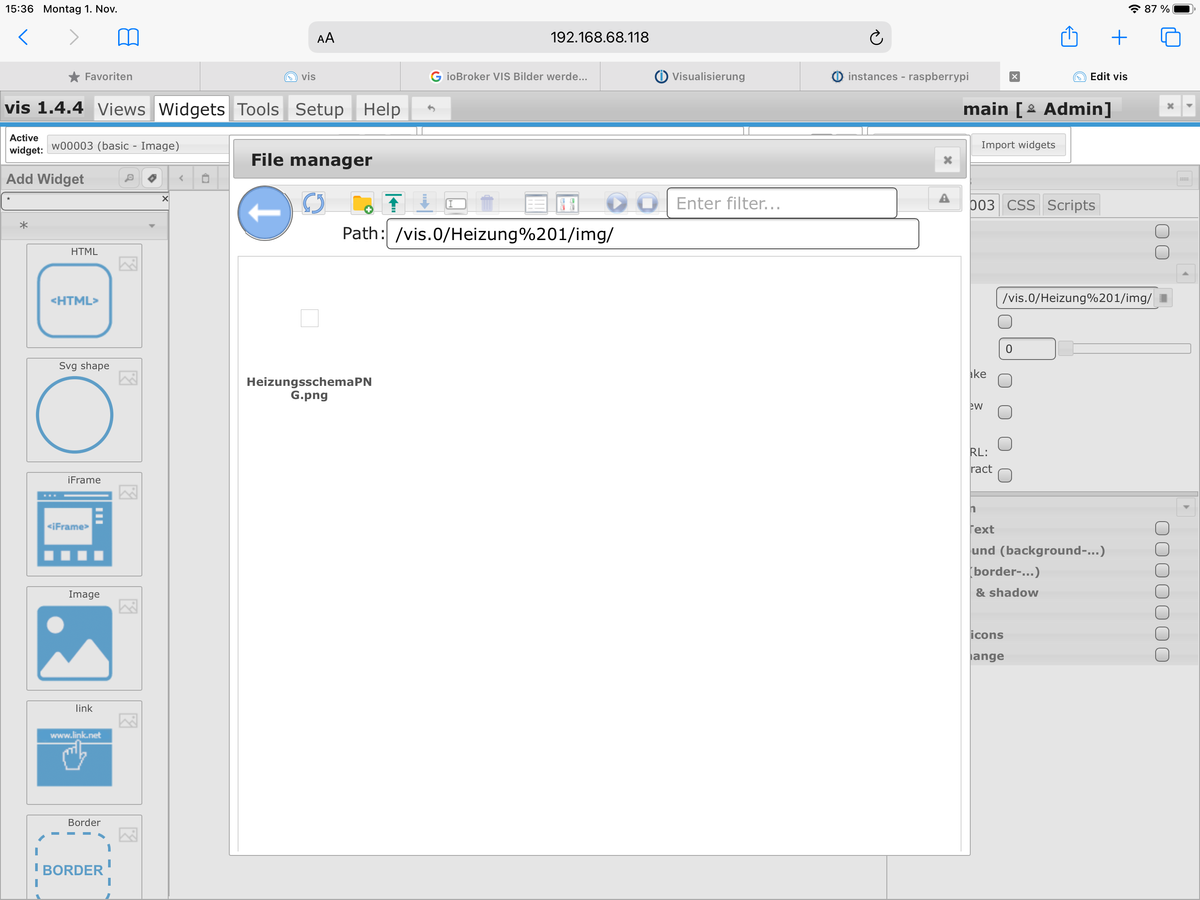Screen dimensions: 1200x900
Task: Open the Active widget dropdown w00003
Action: point(140,146)
